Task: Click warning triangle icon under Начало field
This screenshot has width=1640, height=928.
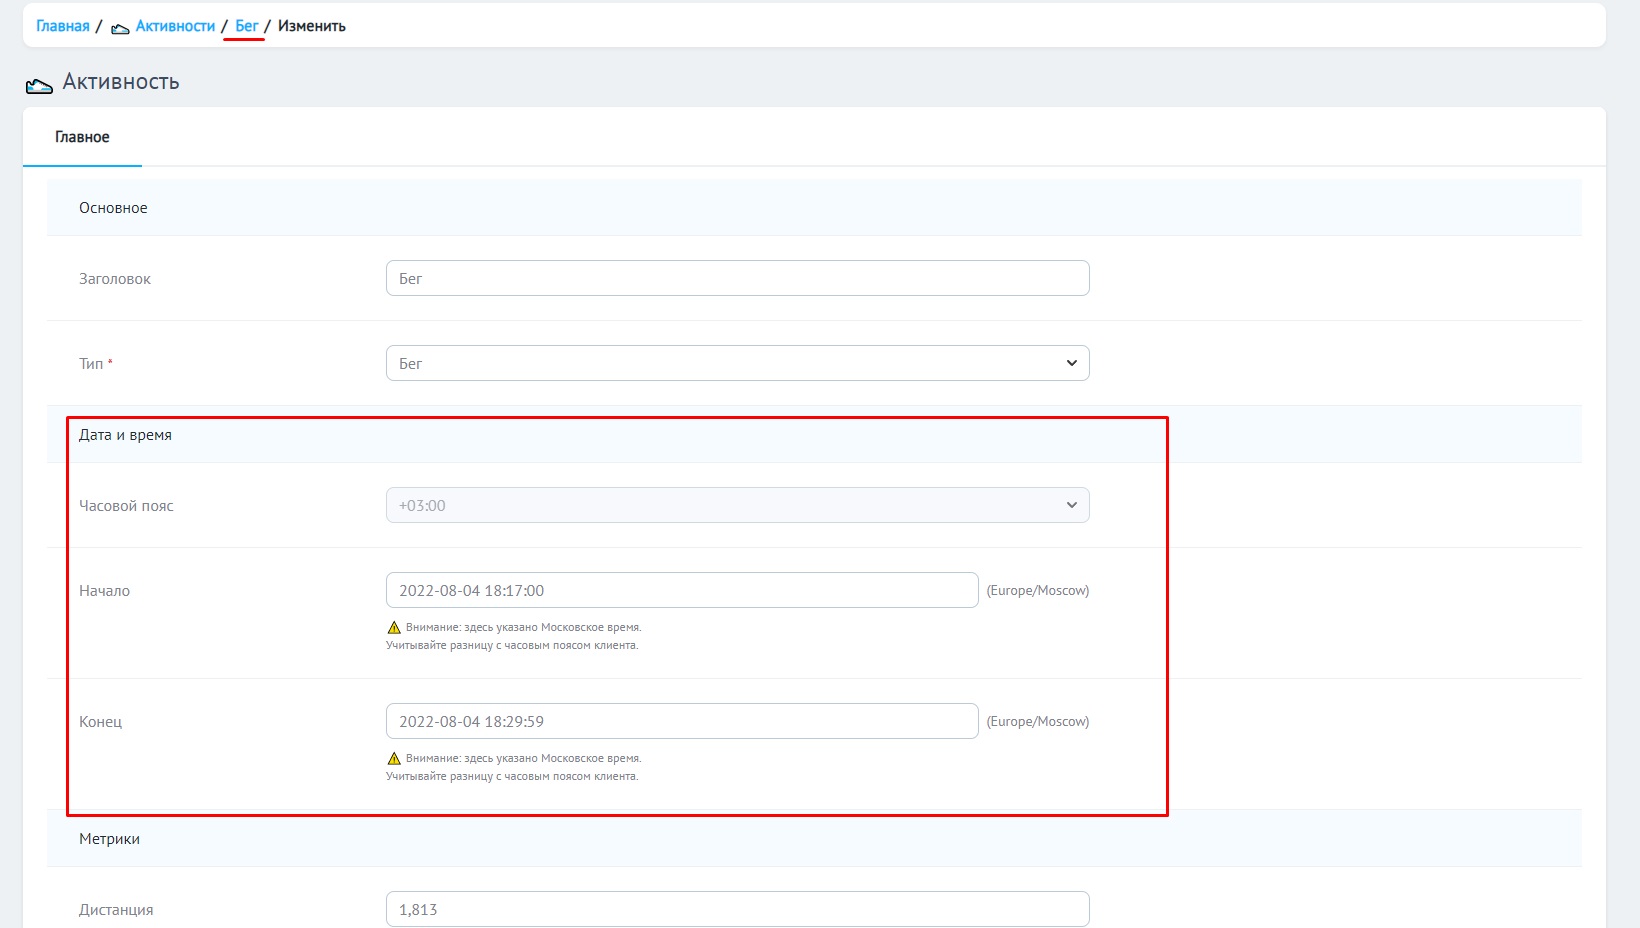Action: click(x=394, y=628)
